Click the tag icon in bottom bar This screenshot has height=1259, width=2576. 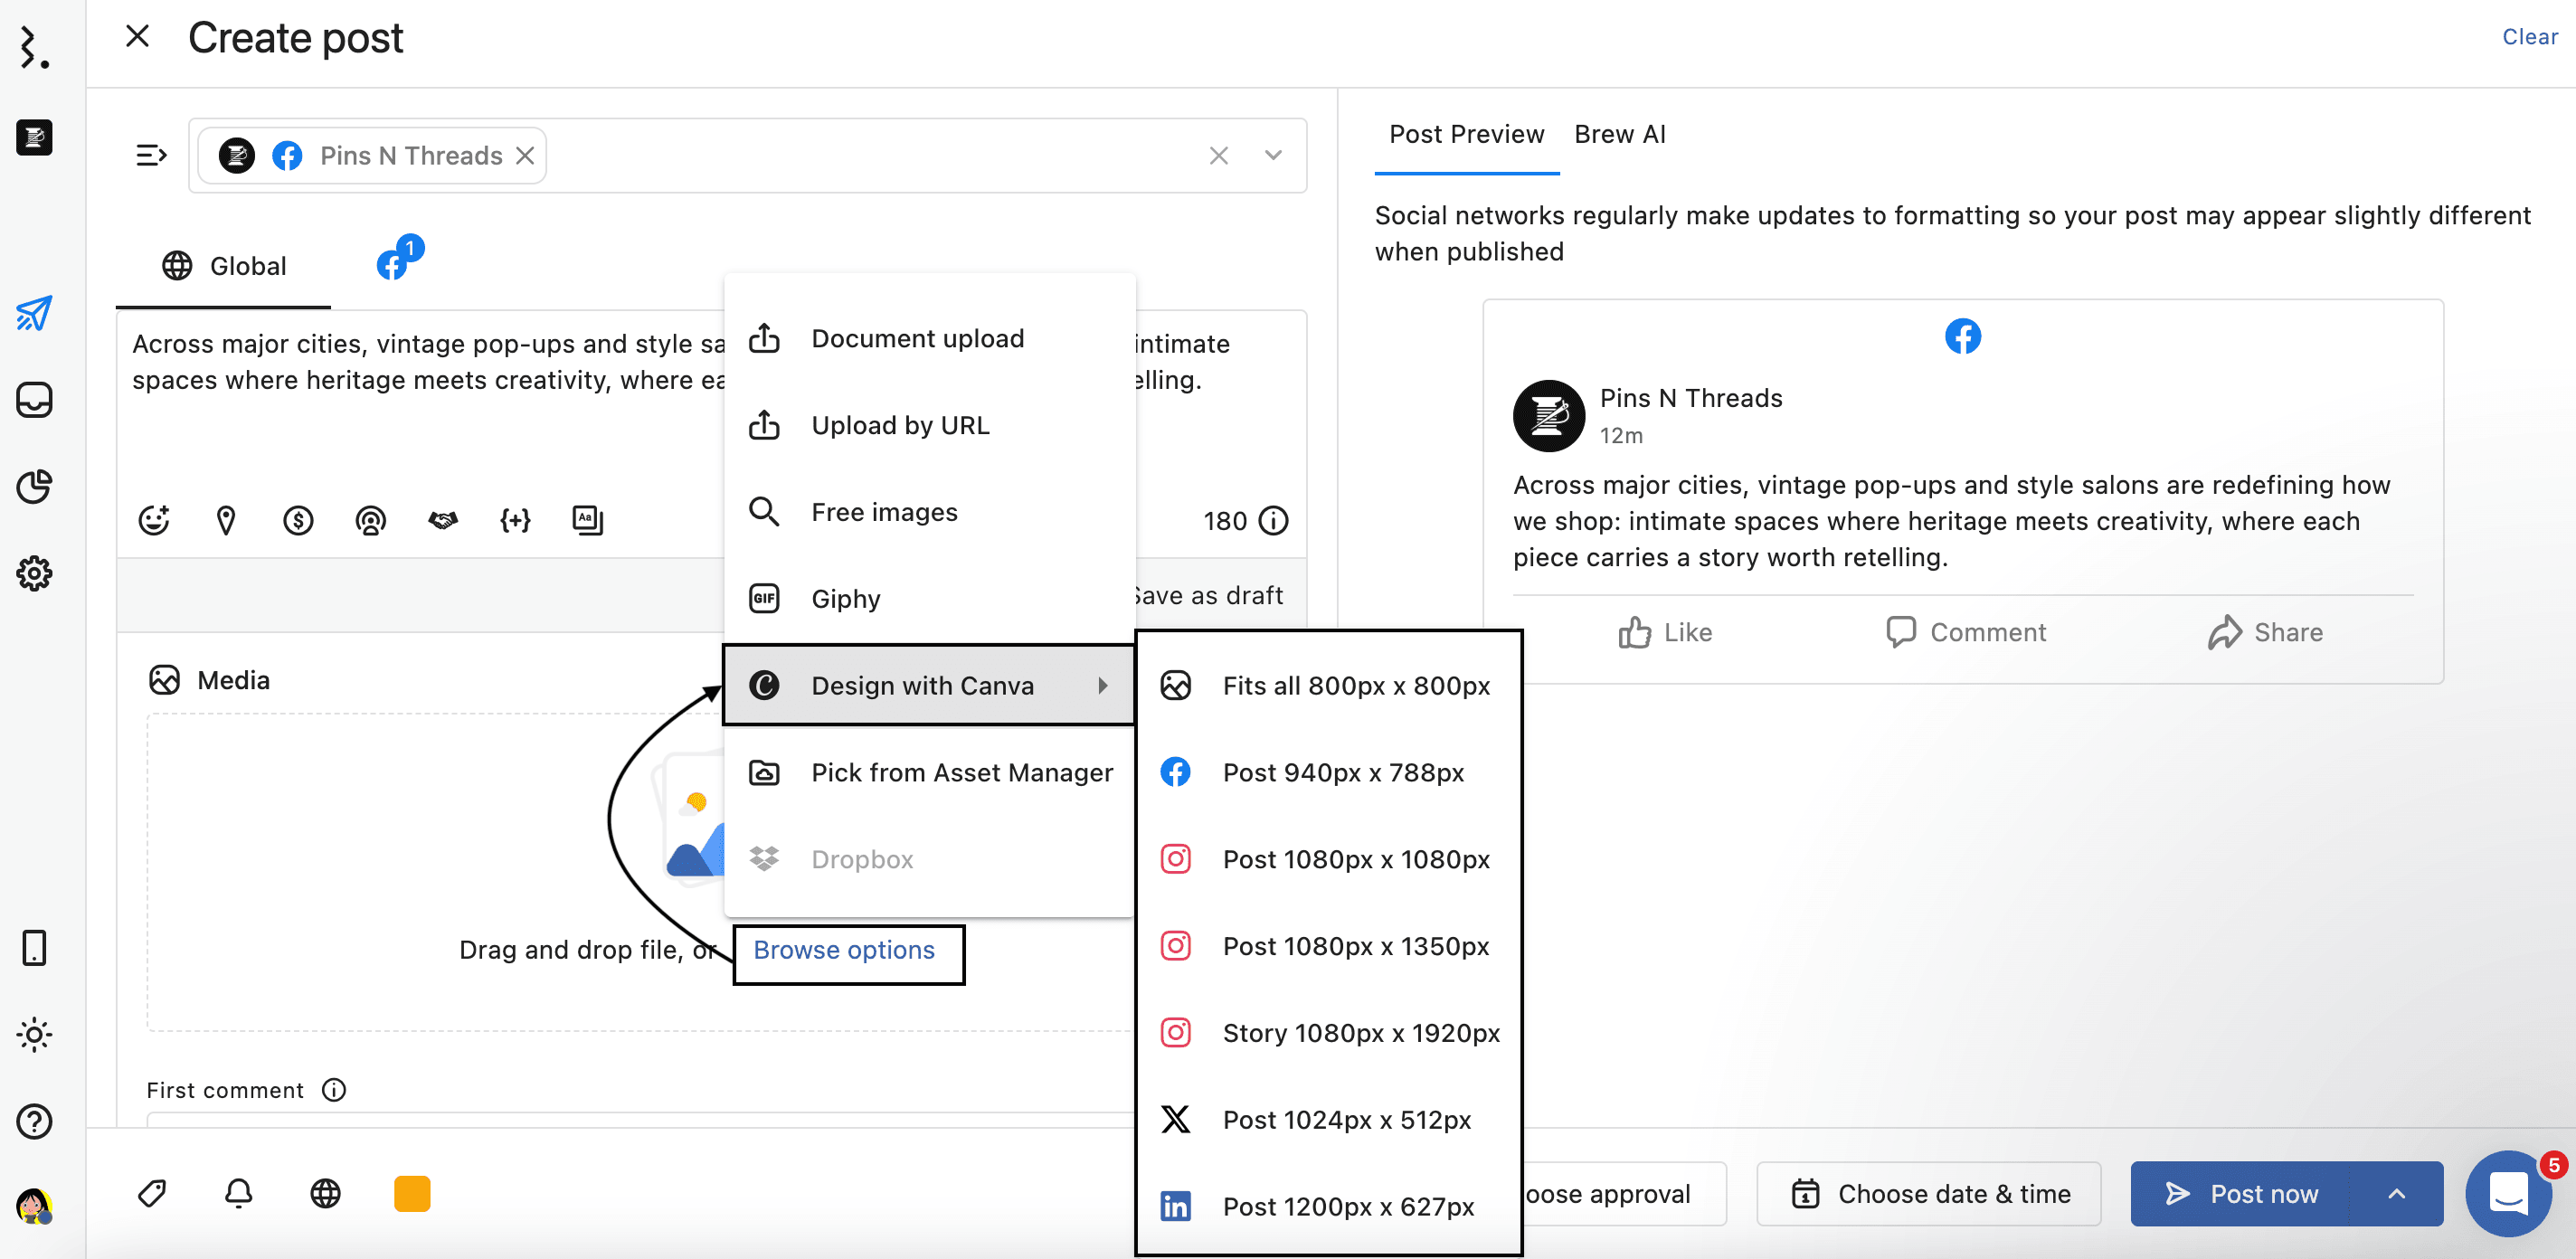(152, 1193)
